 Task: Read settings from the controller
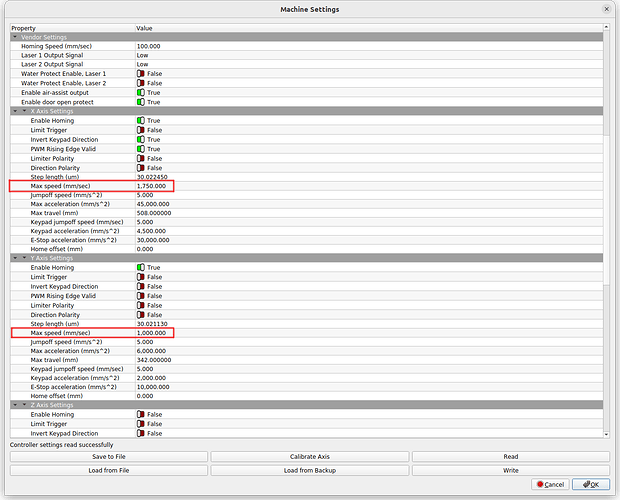(x=510, y=457)
